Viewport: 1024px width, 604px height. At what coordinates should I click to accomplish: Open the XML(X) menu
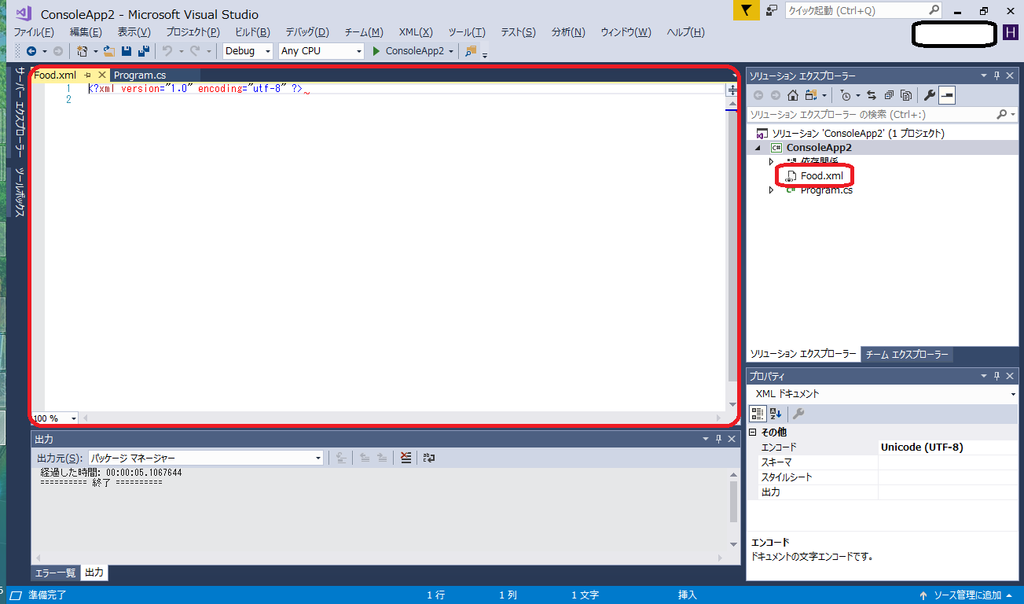point(415,32)
